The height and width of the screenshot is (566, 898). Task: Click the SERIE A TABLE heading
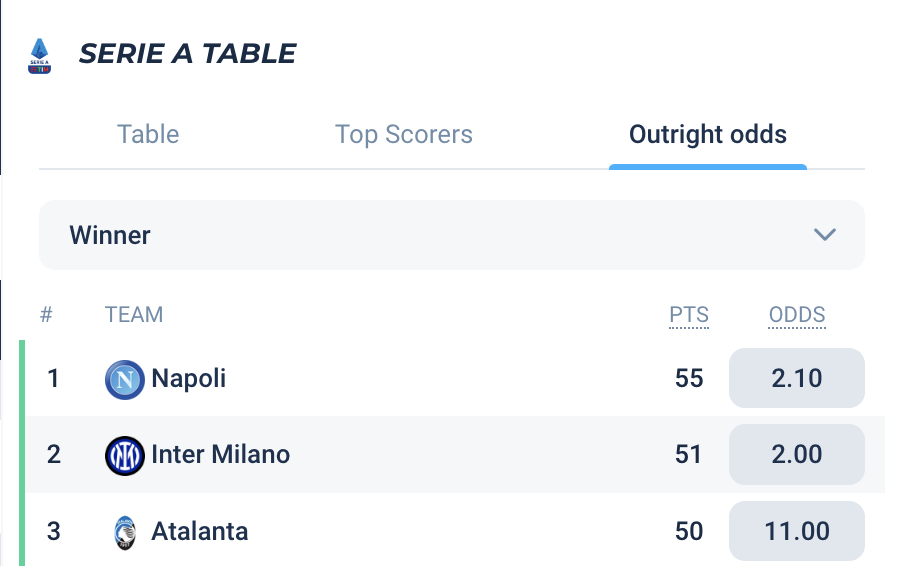(187, 53)
